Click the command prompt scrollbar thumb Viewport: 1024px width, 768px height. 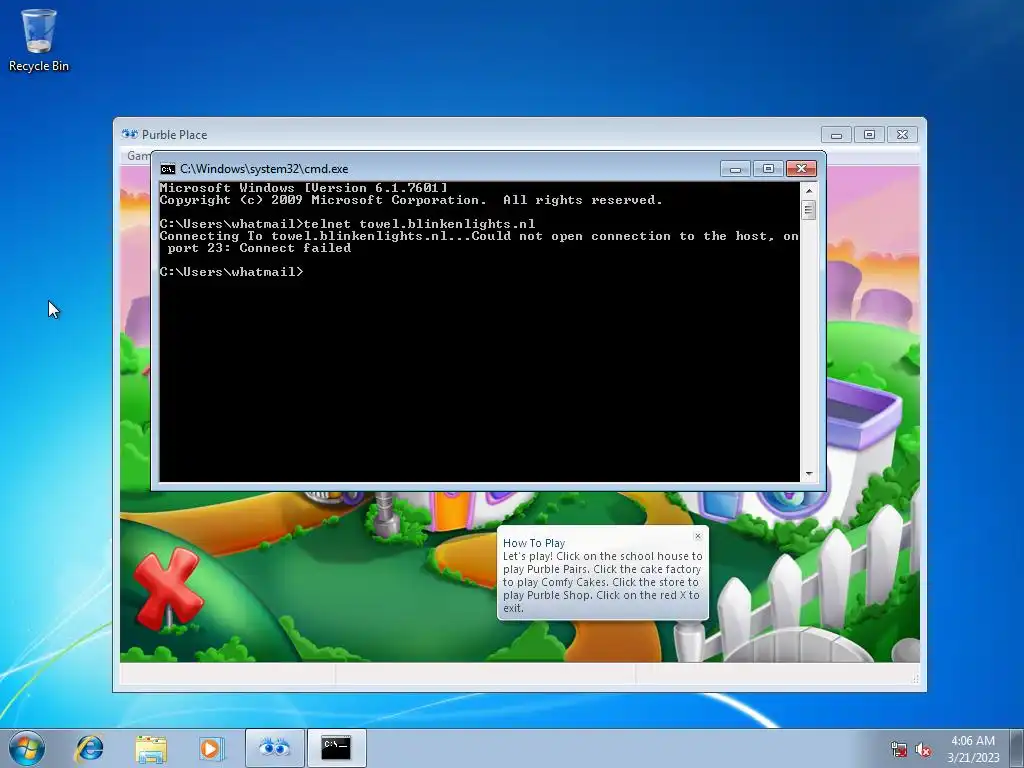808,210
